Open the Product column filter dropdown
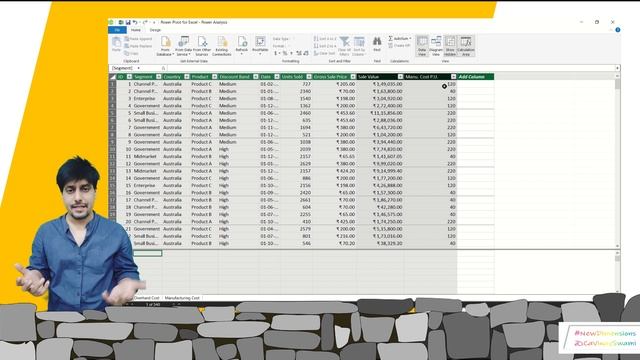Image resolution: width=640 pixels, height=360 pixels. tap(214, 77)
